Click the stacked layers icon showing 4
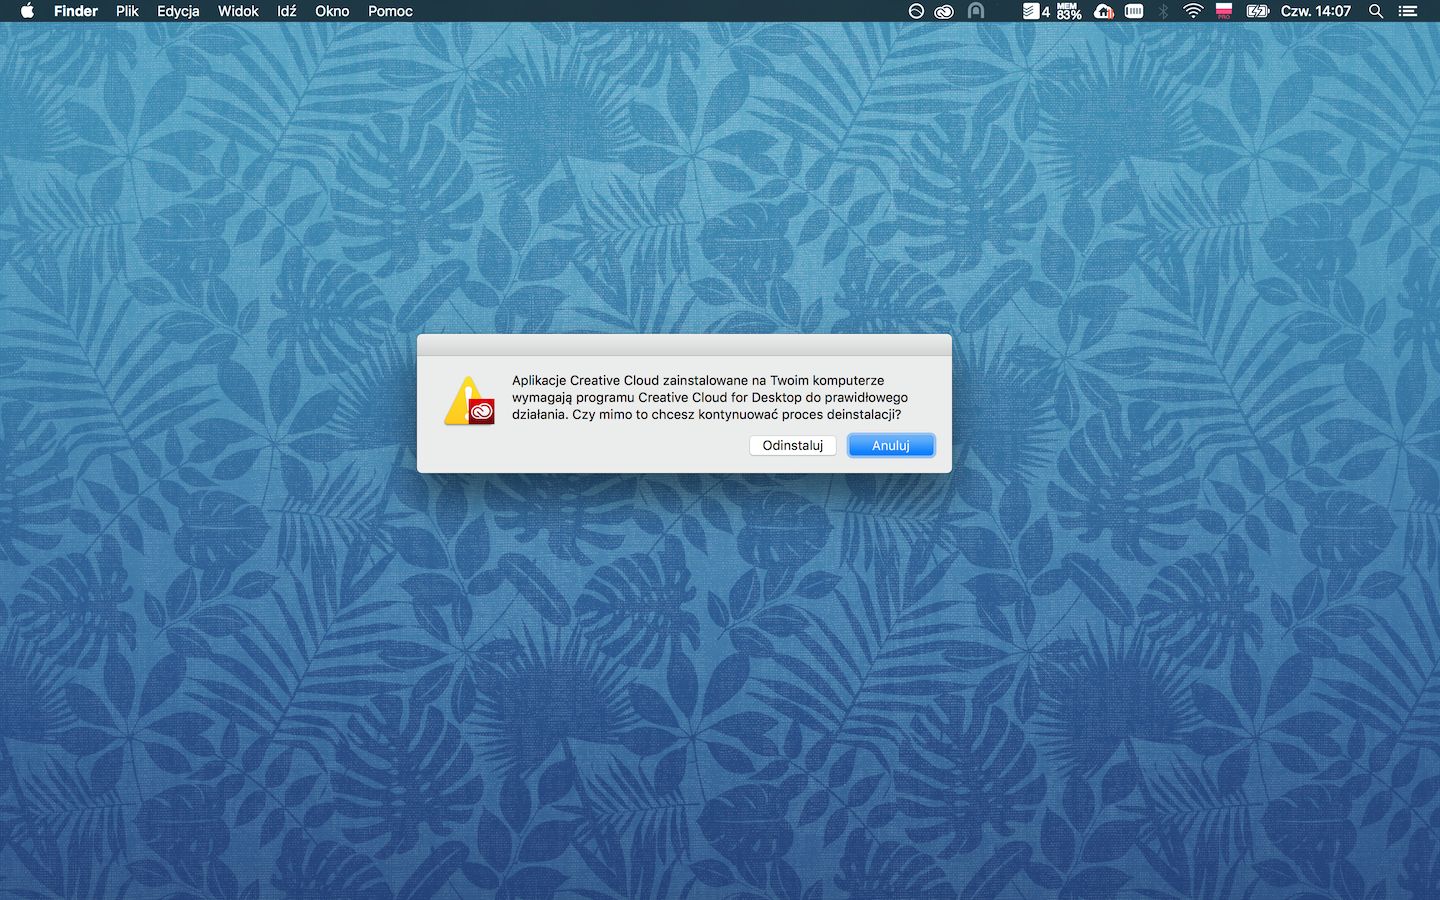 (x=1035, y=11)
